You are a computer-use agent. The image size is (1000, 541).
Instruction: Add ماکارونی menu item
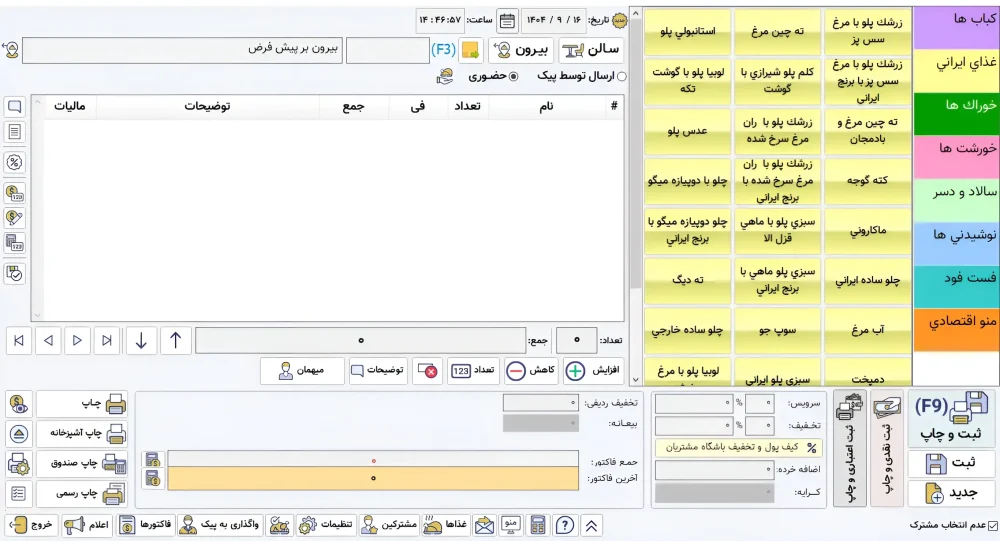867,230
